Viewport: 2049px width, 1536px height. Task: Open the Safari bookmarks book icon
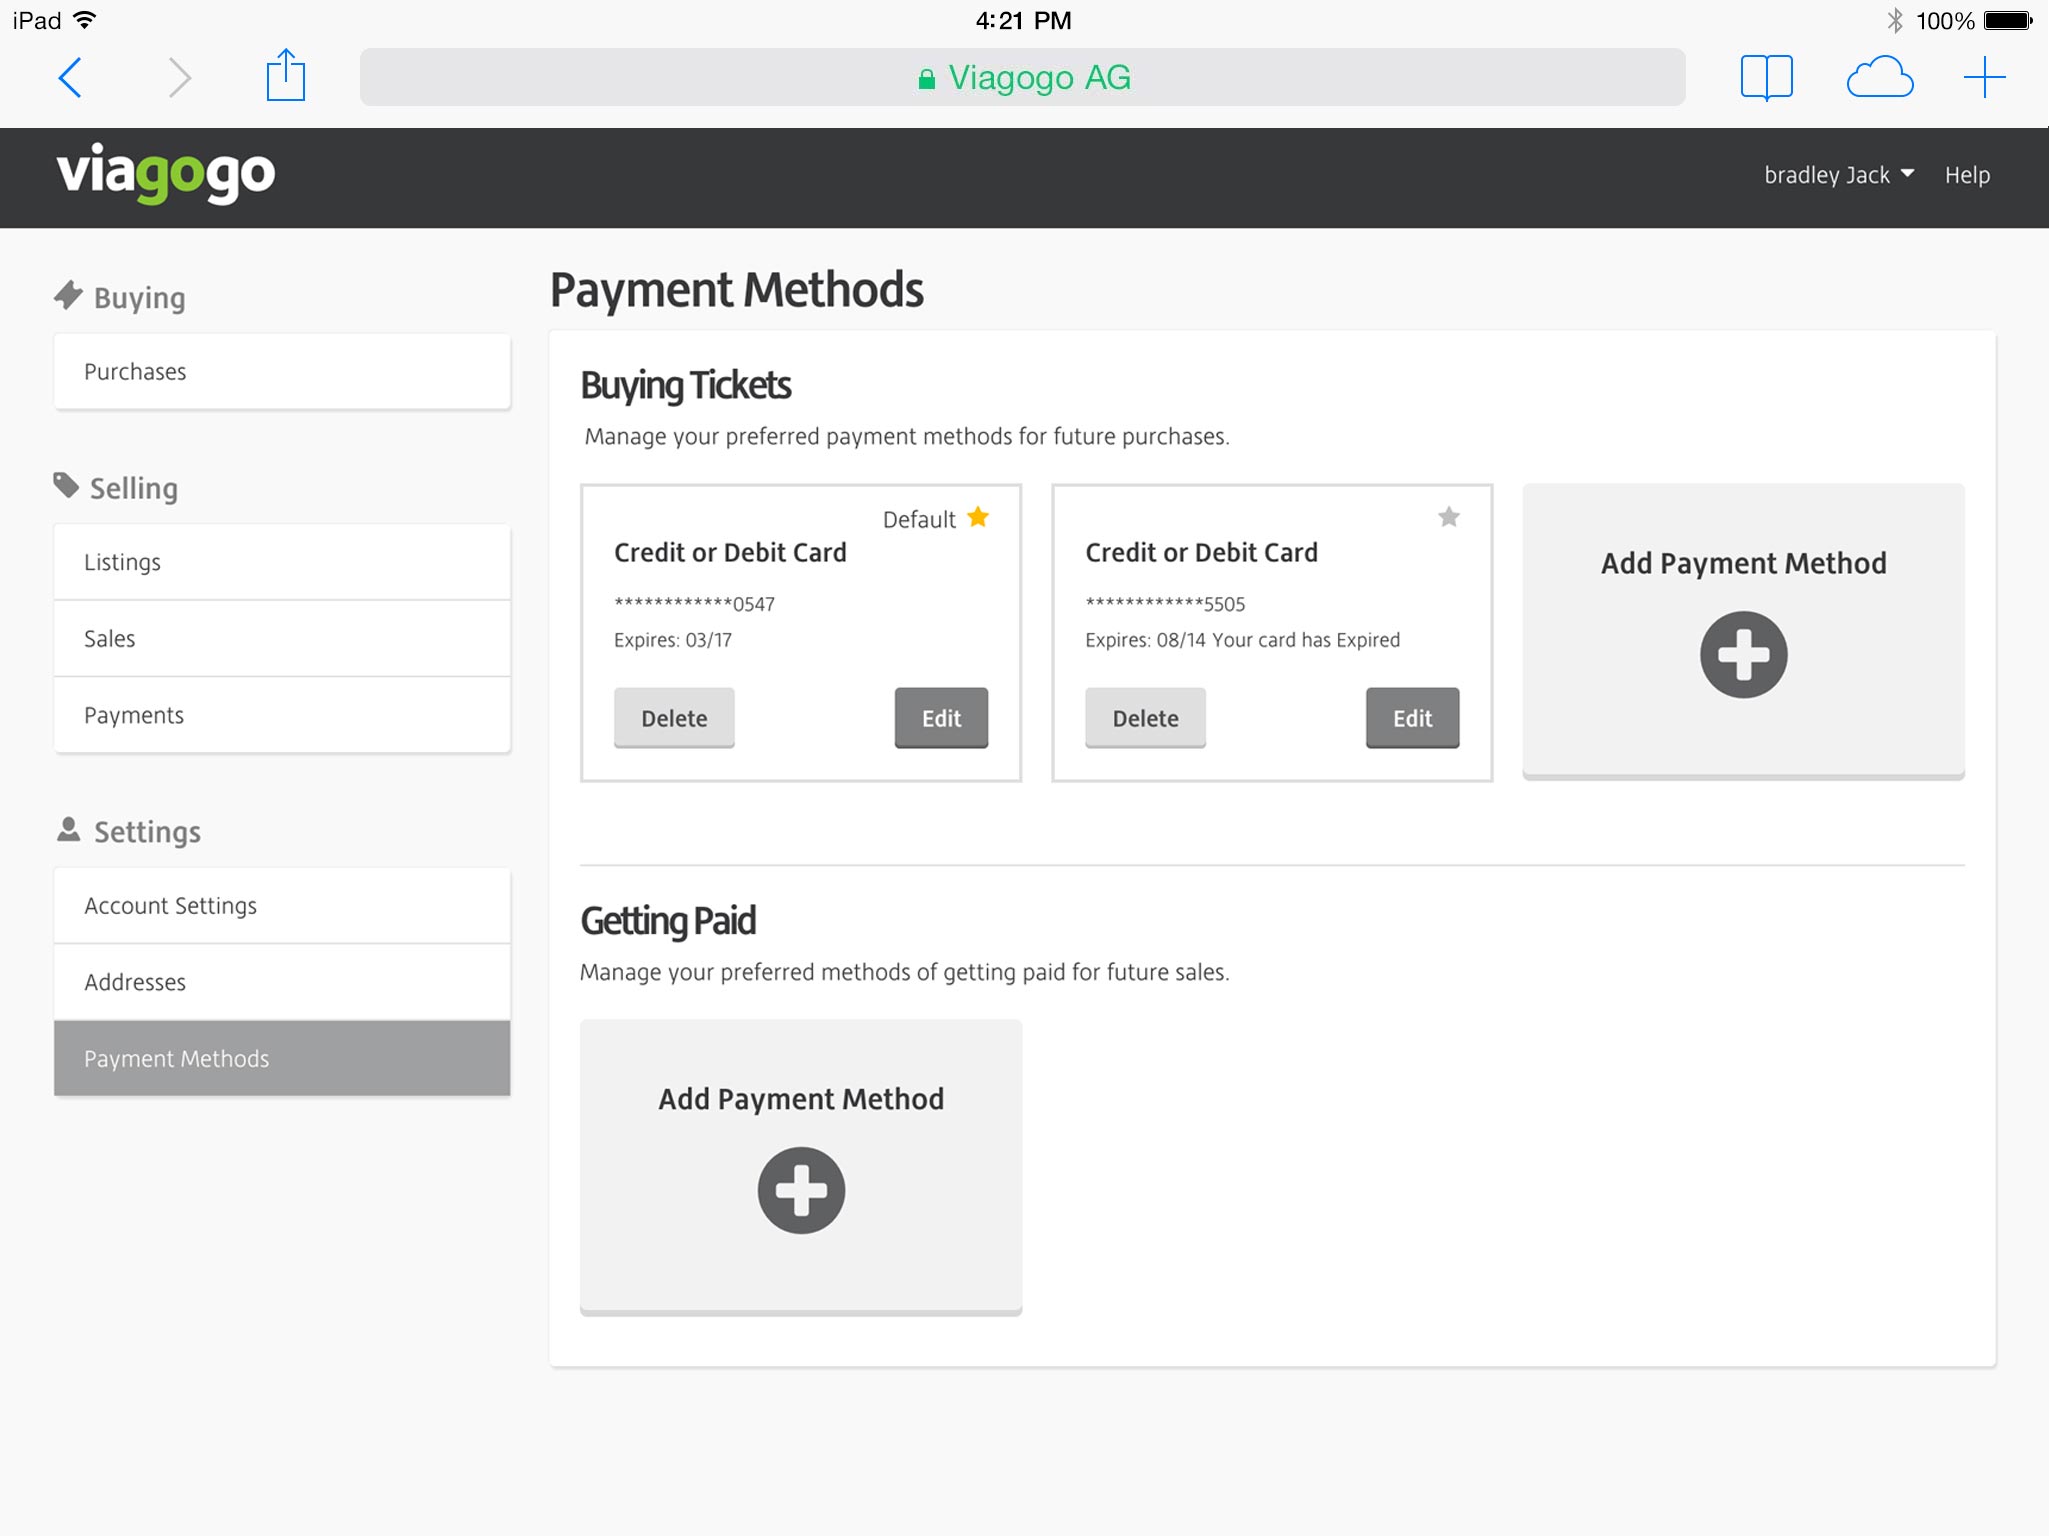[1766, 77]
